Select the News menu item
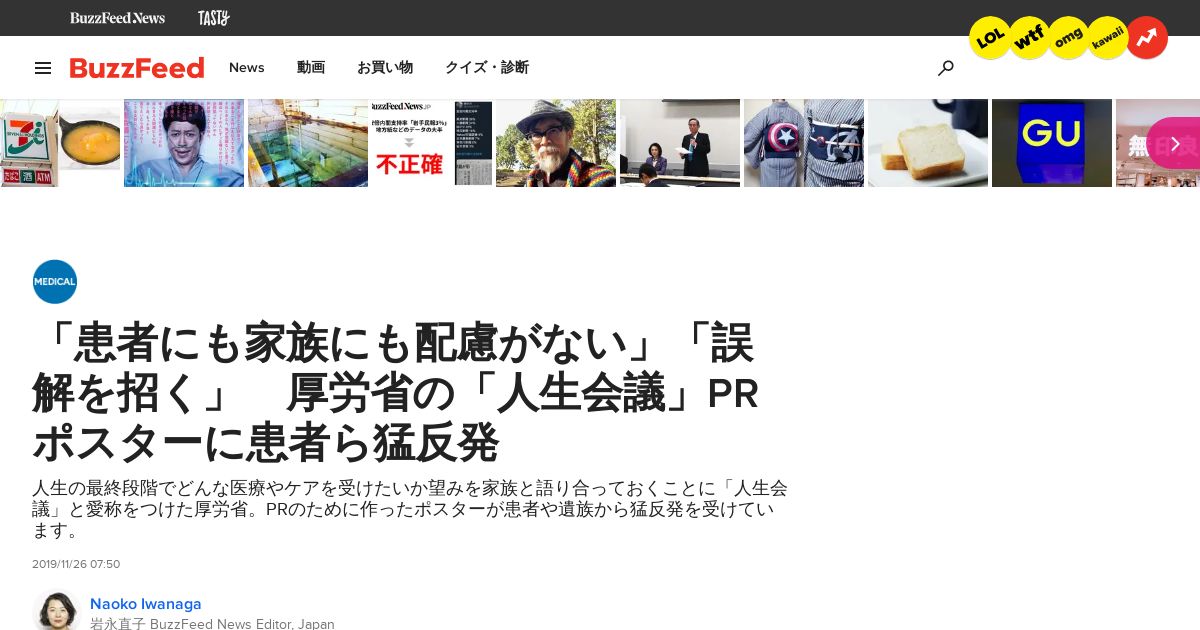 [x=247, y=68]
